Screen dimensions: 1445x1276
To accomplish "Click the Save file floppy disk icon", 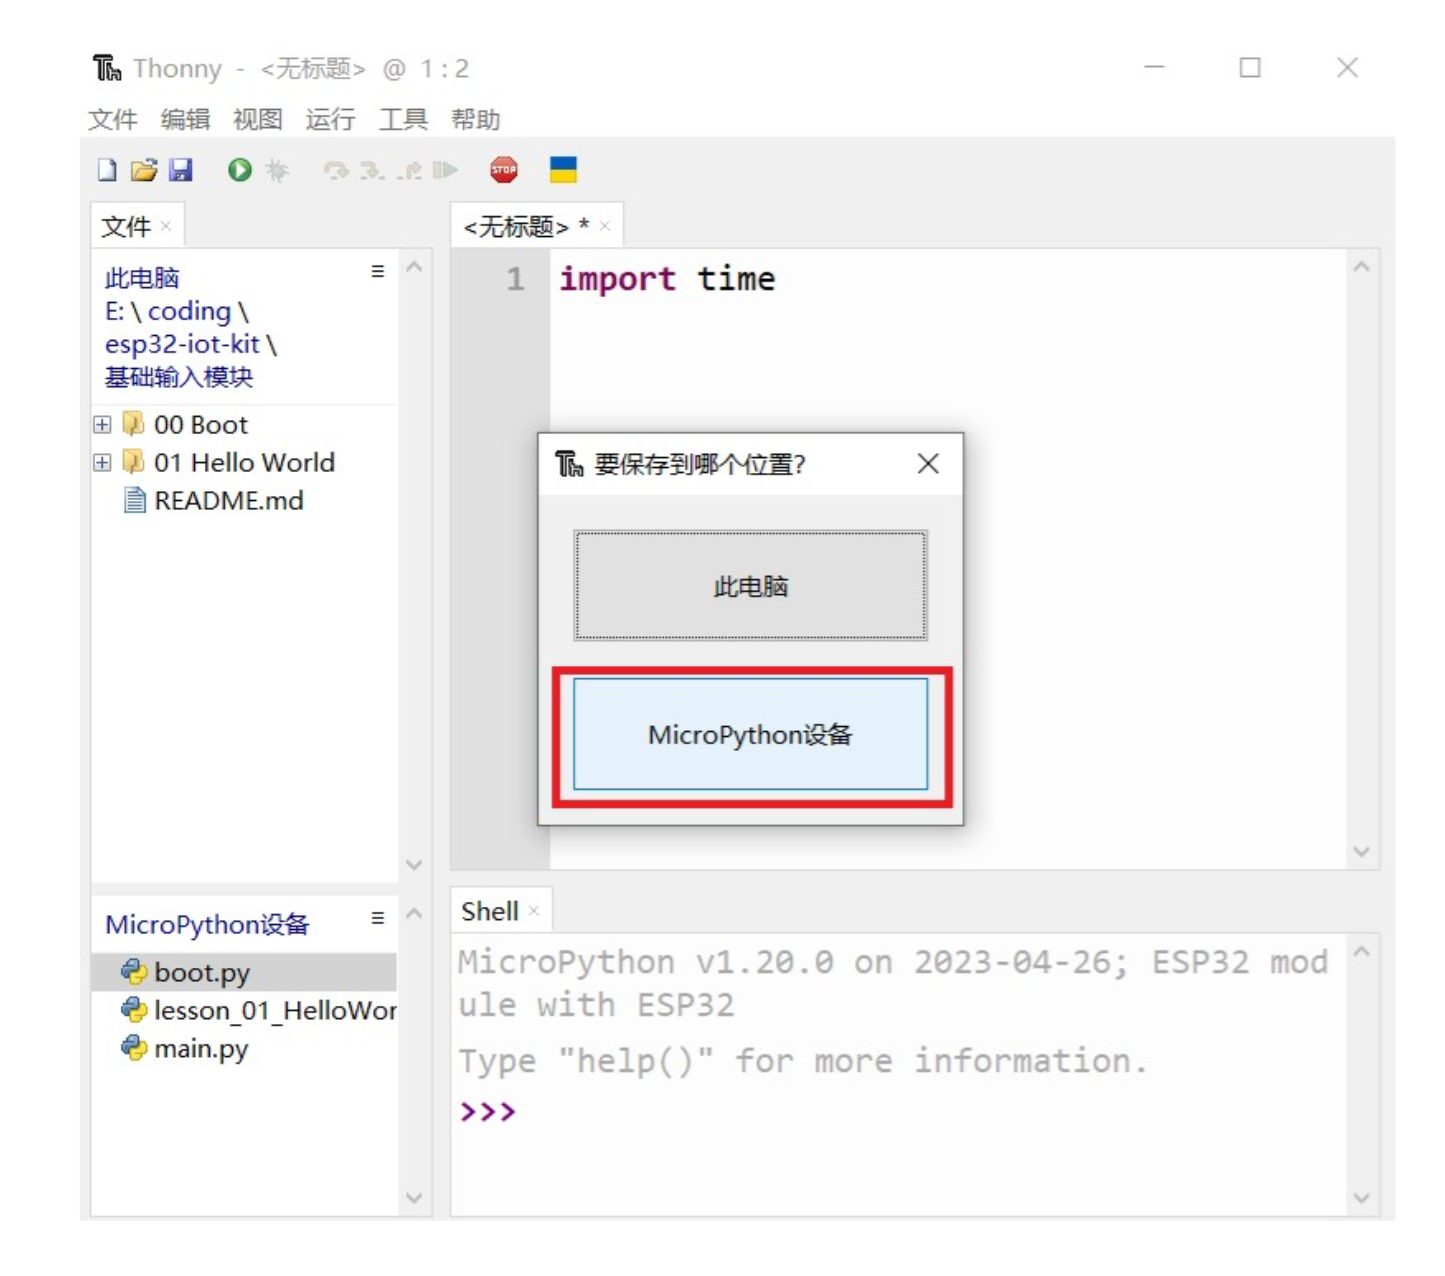I will [x=180, y=170].
